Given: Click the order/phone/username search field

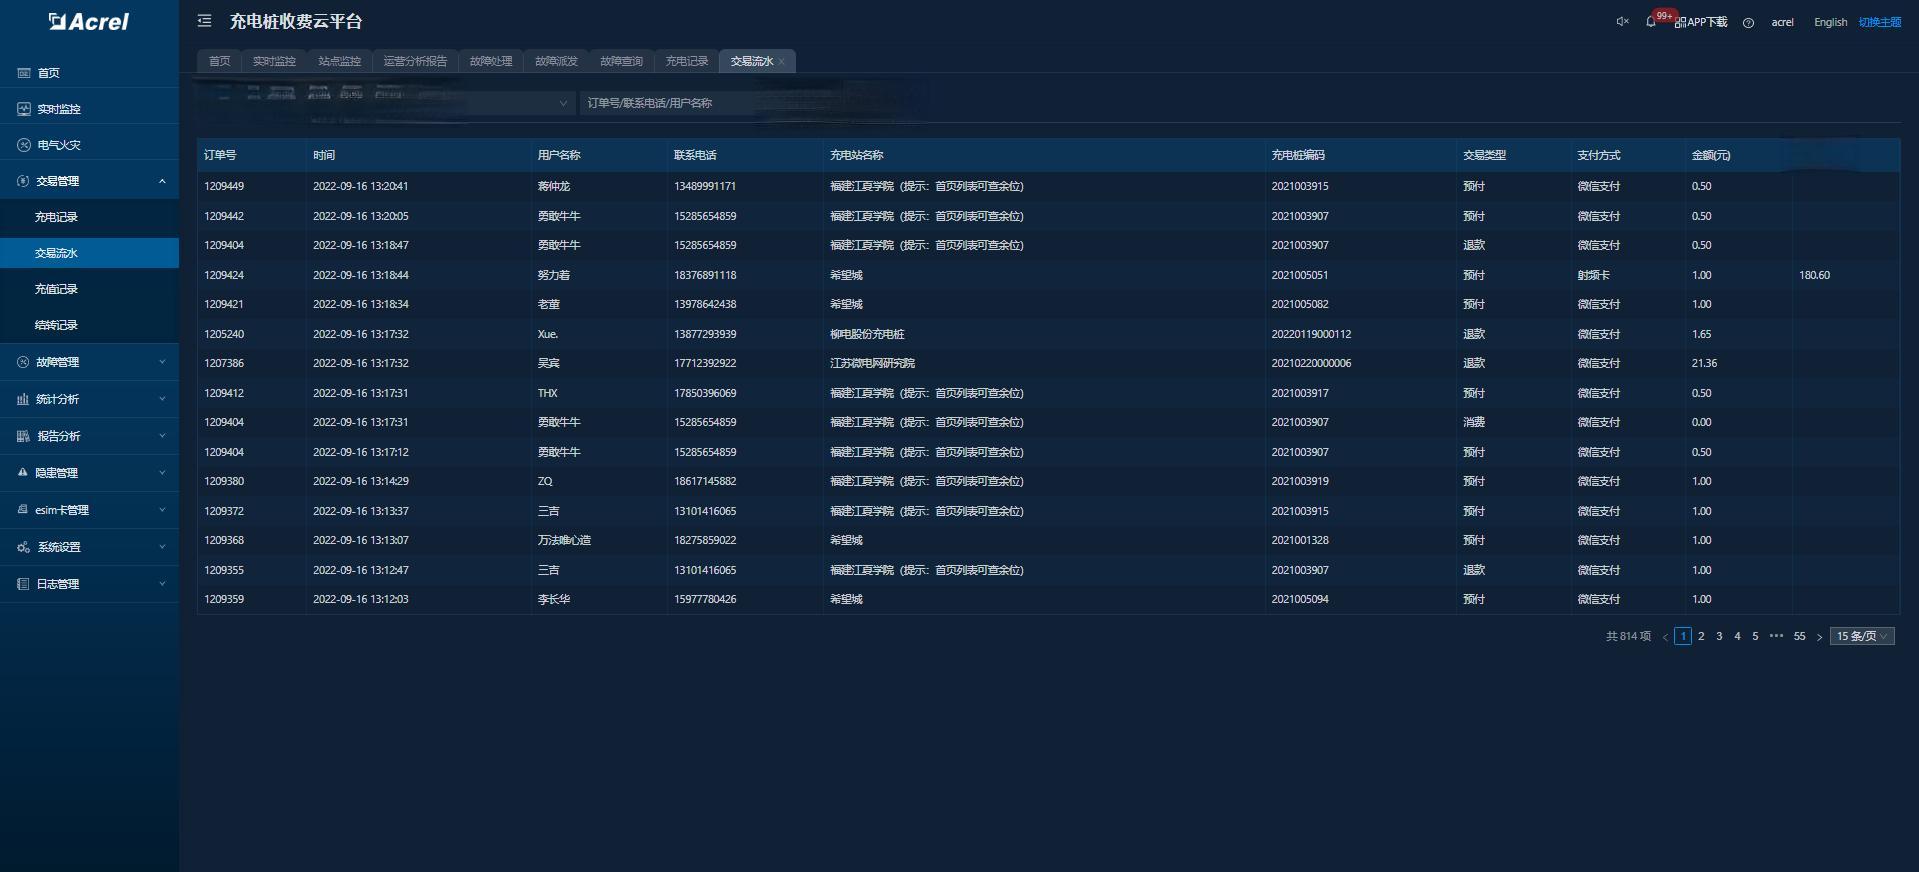Looking at the screenshot, I should click(750, 103).
